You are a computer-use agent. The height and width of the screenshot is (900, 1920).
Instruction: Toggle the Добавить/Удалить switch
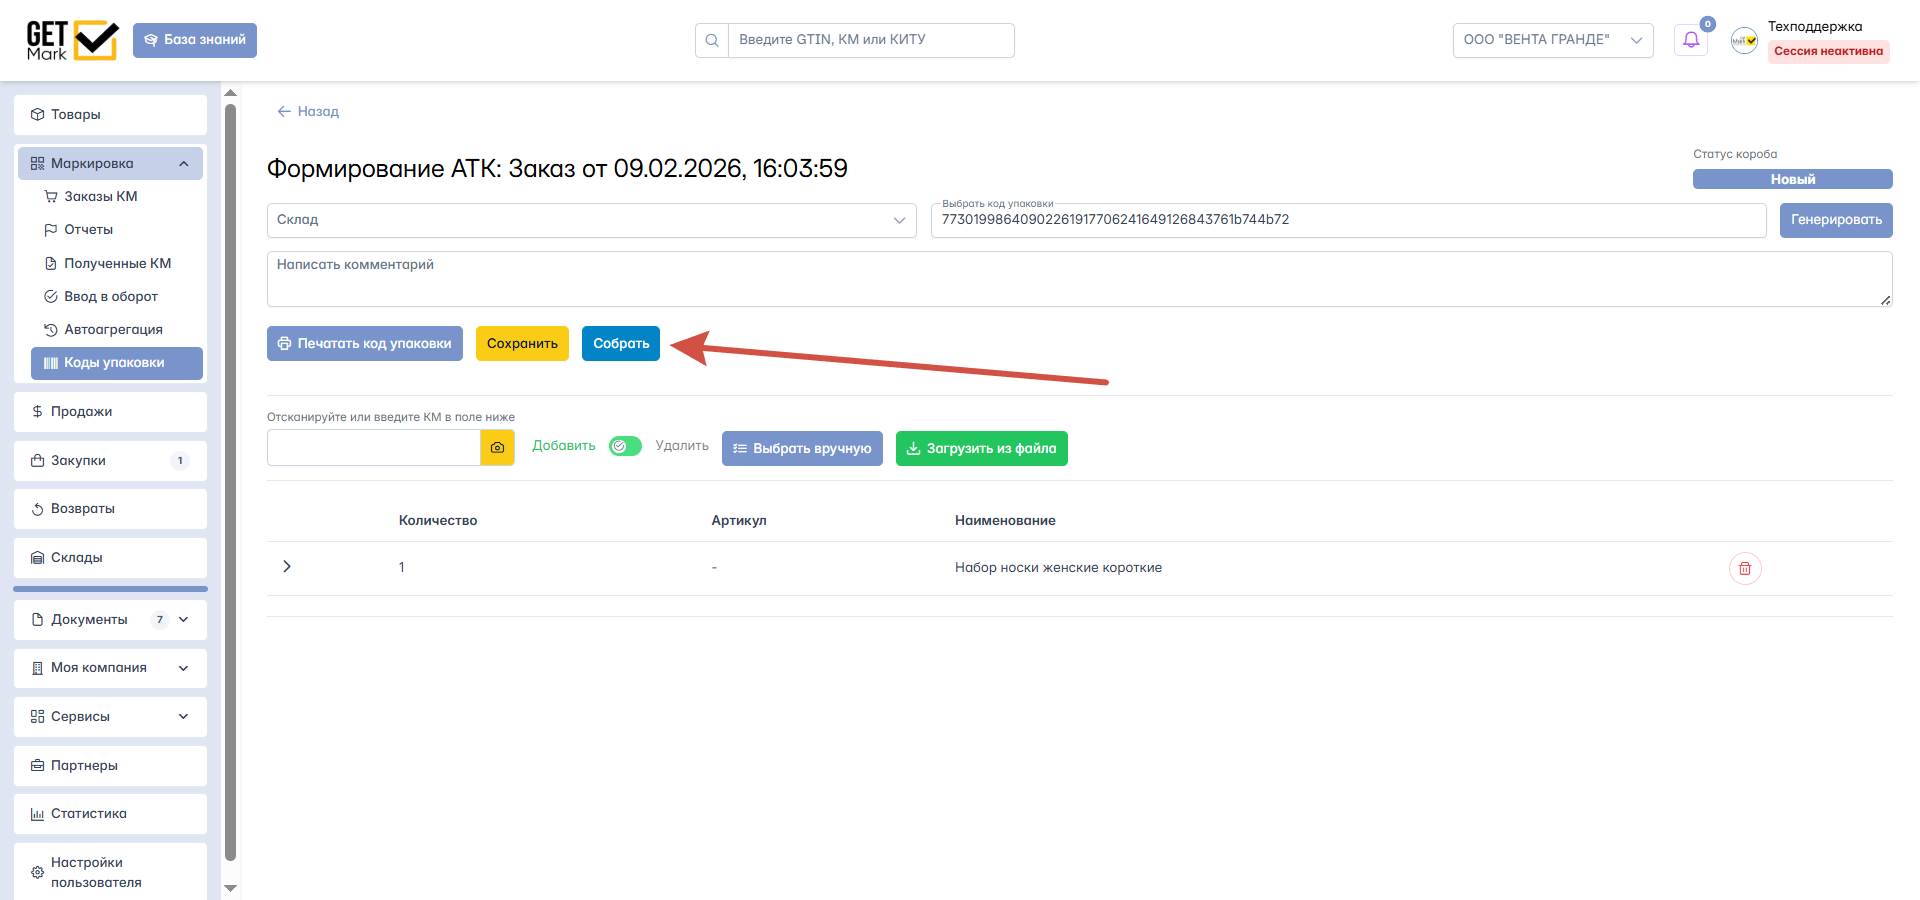click(625, 446)
